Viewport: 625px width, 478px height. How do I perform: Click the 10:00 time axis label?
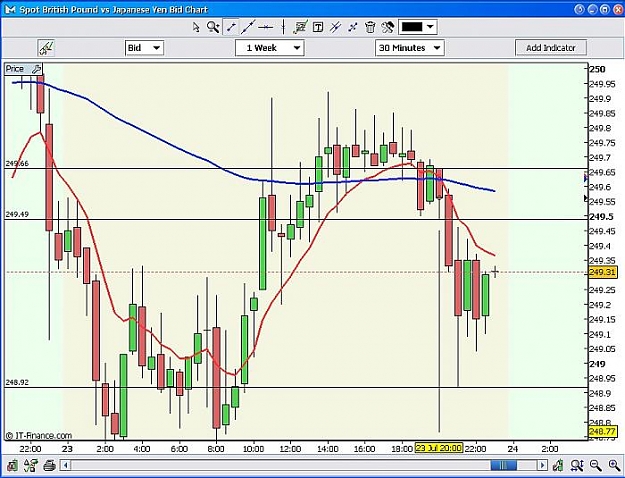254,449
